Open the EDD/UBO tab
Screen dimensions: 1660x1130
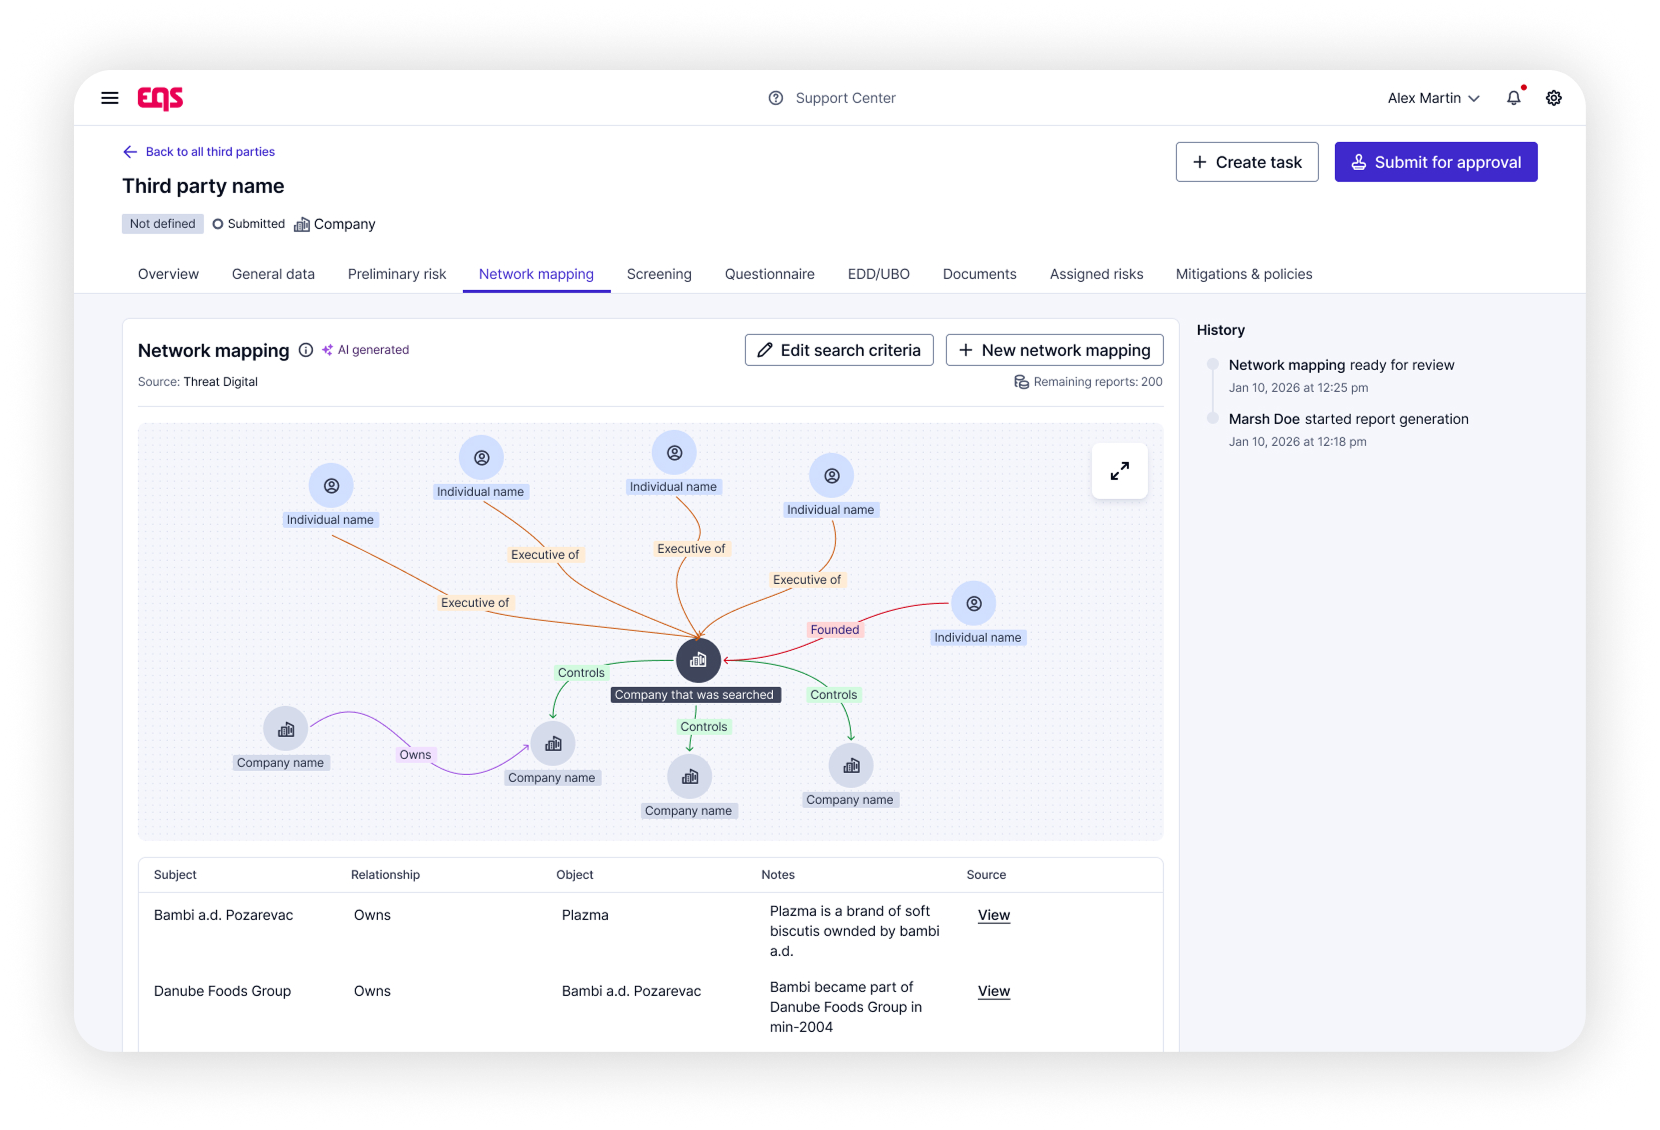pyautogui.click(x=879, y=274)
